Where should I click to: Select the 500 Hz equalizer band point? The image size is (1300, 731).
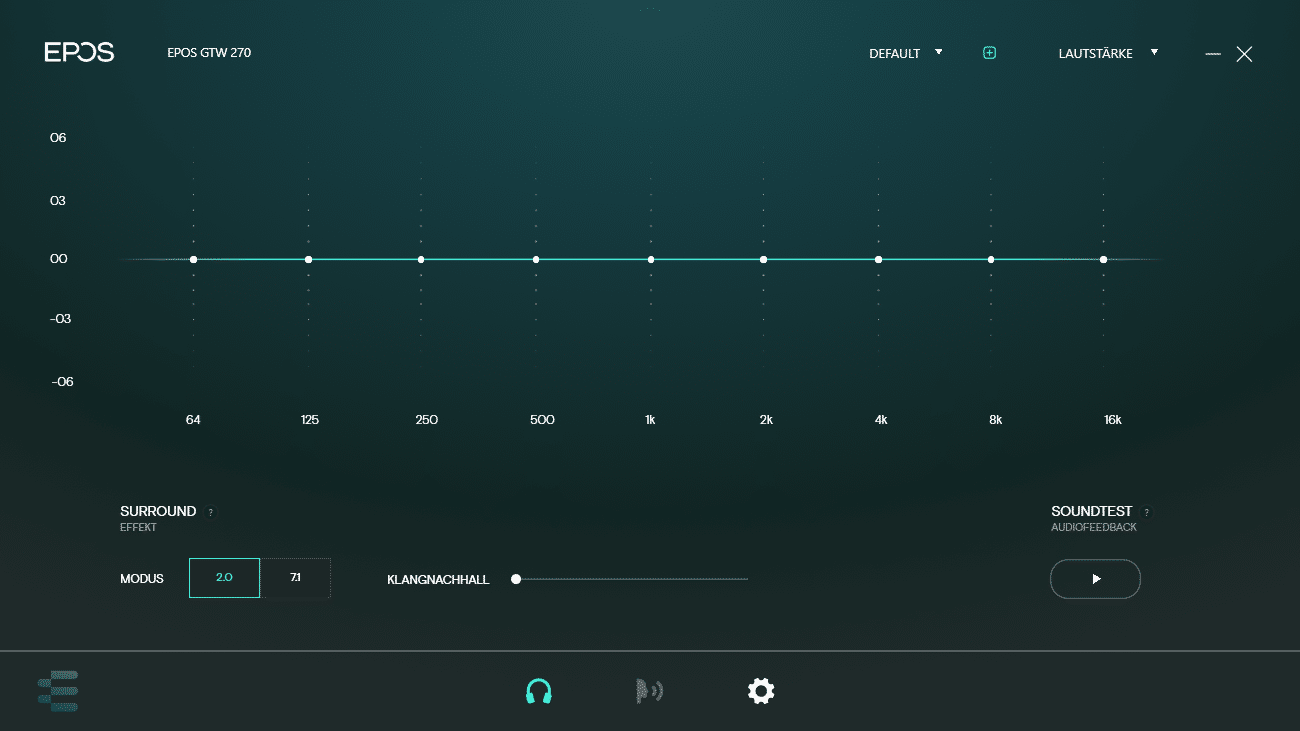coord(536,260)
